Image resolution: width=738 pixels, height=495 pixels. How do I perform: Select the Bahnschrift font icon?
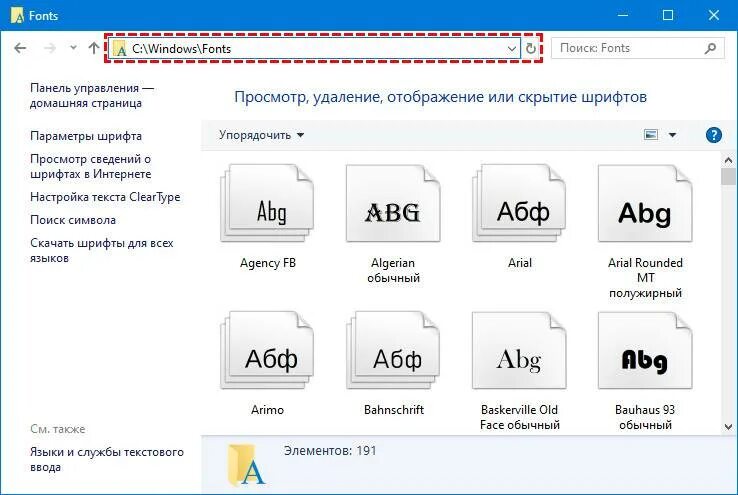click(x=393, y=350)
